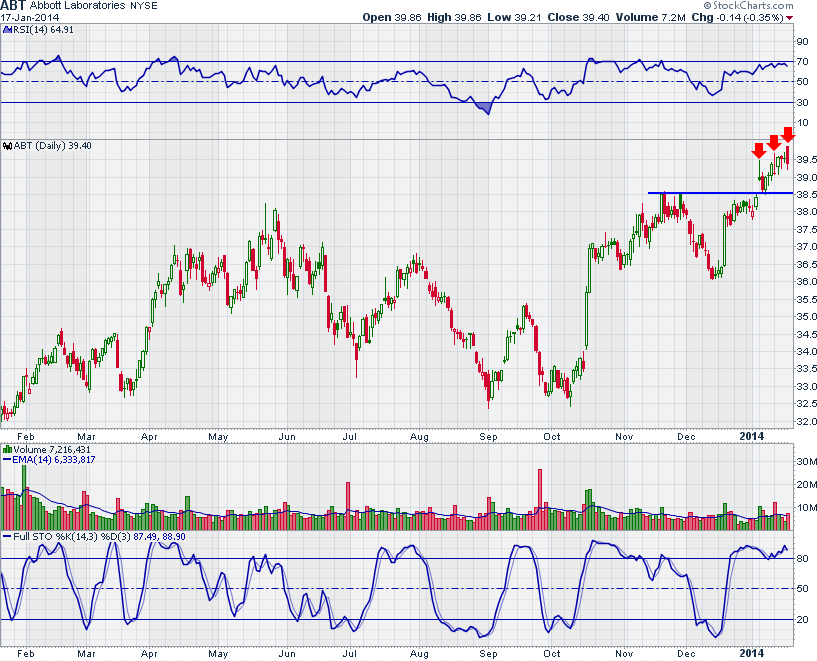Viewport: 817px width, 661px height.
Task: Click the NYSE exchange label
Action: click(144, 6)
